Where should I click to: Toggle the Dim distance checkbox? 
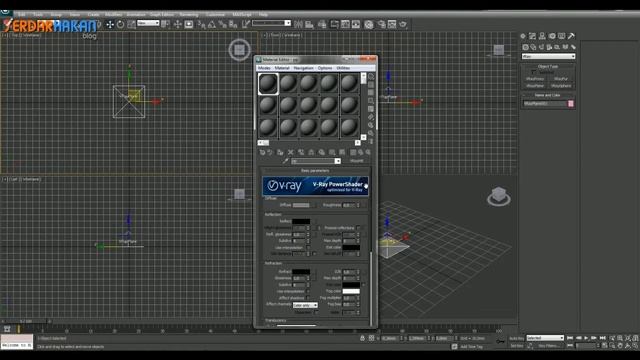pos(314,253)
